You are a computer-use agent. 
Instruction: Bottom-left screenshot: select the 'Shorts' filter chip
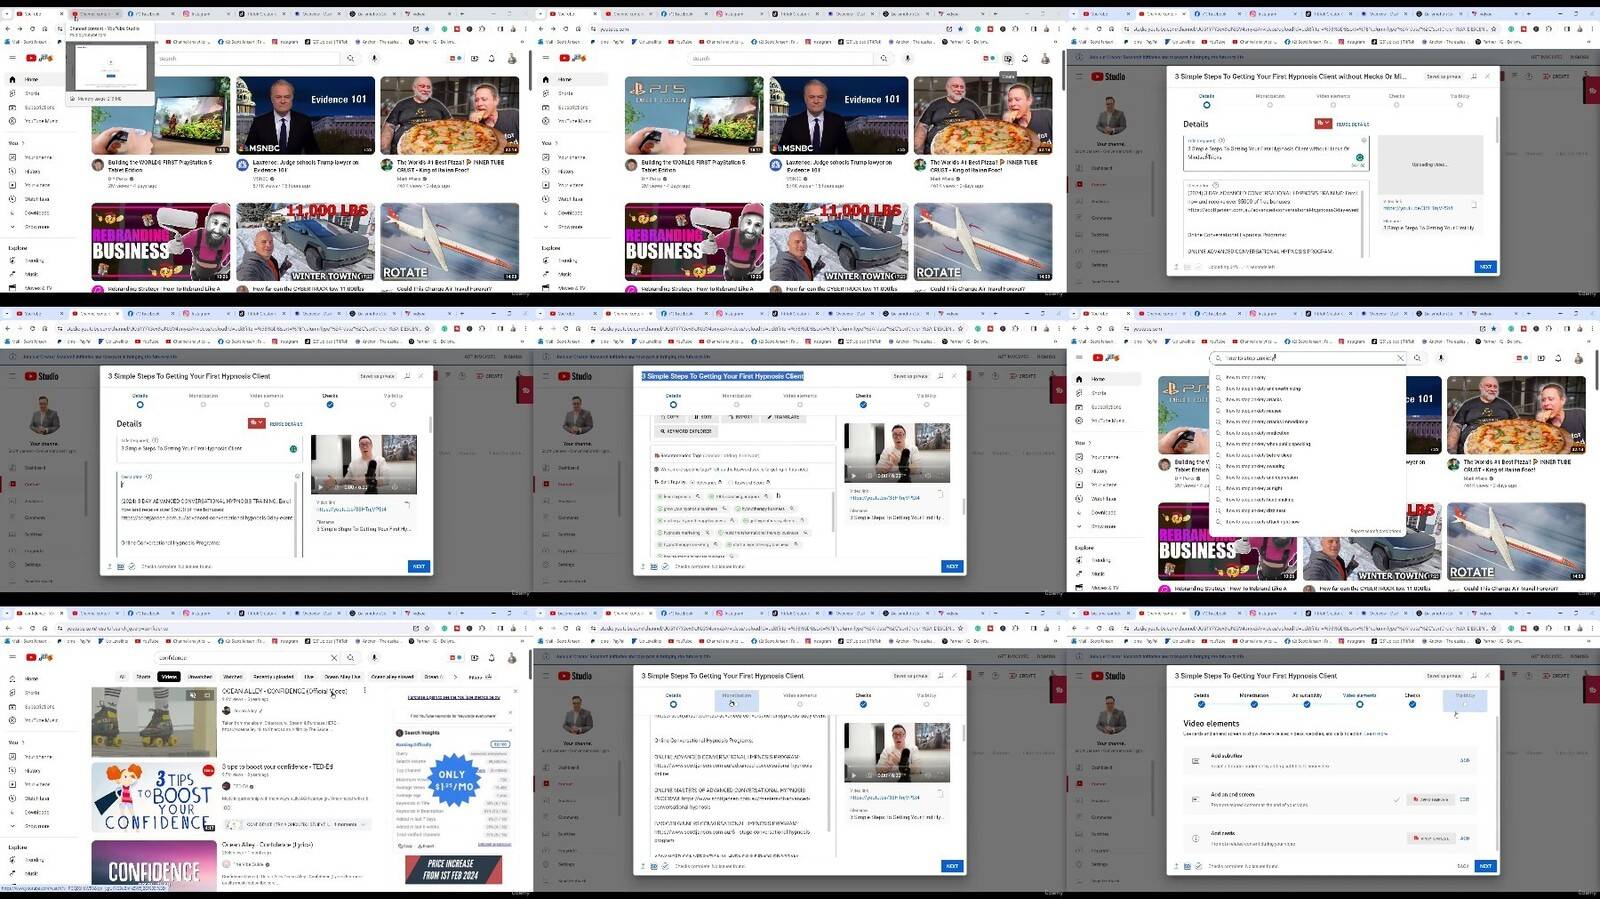(144, 677)
